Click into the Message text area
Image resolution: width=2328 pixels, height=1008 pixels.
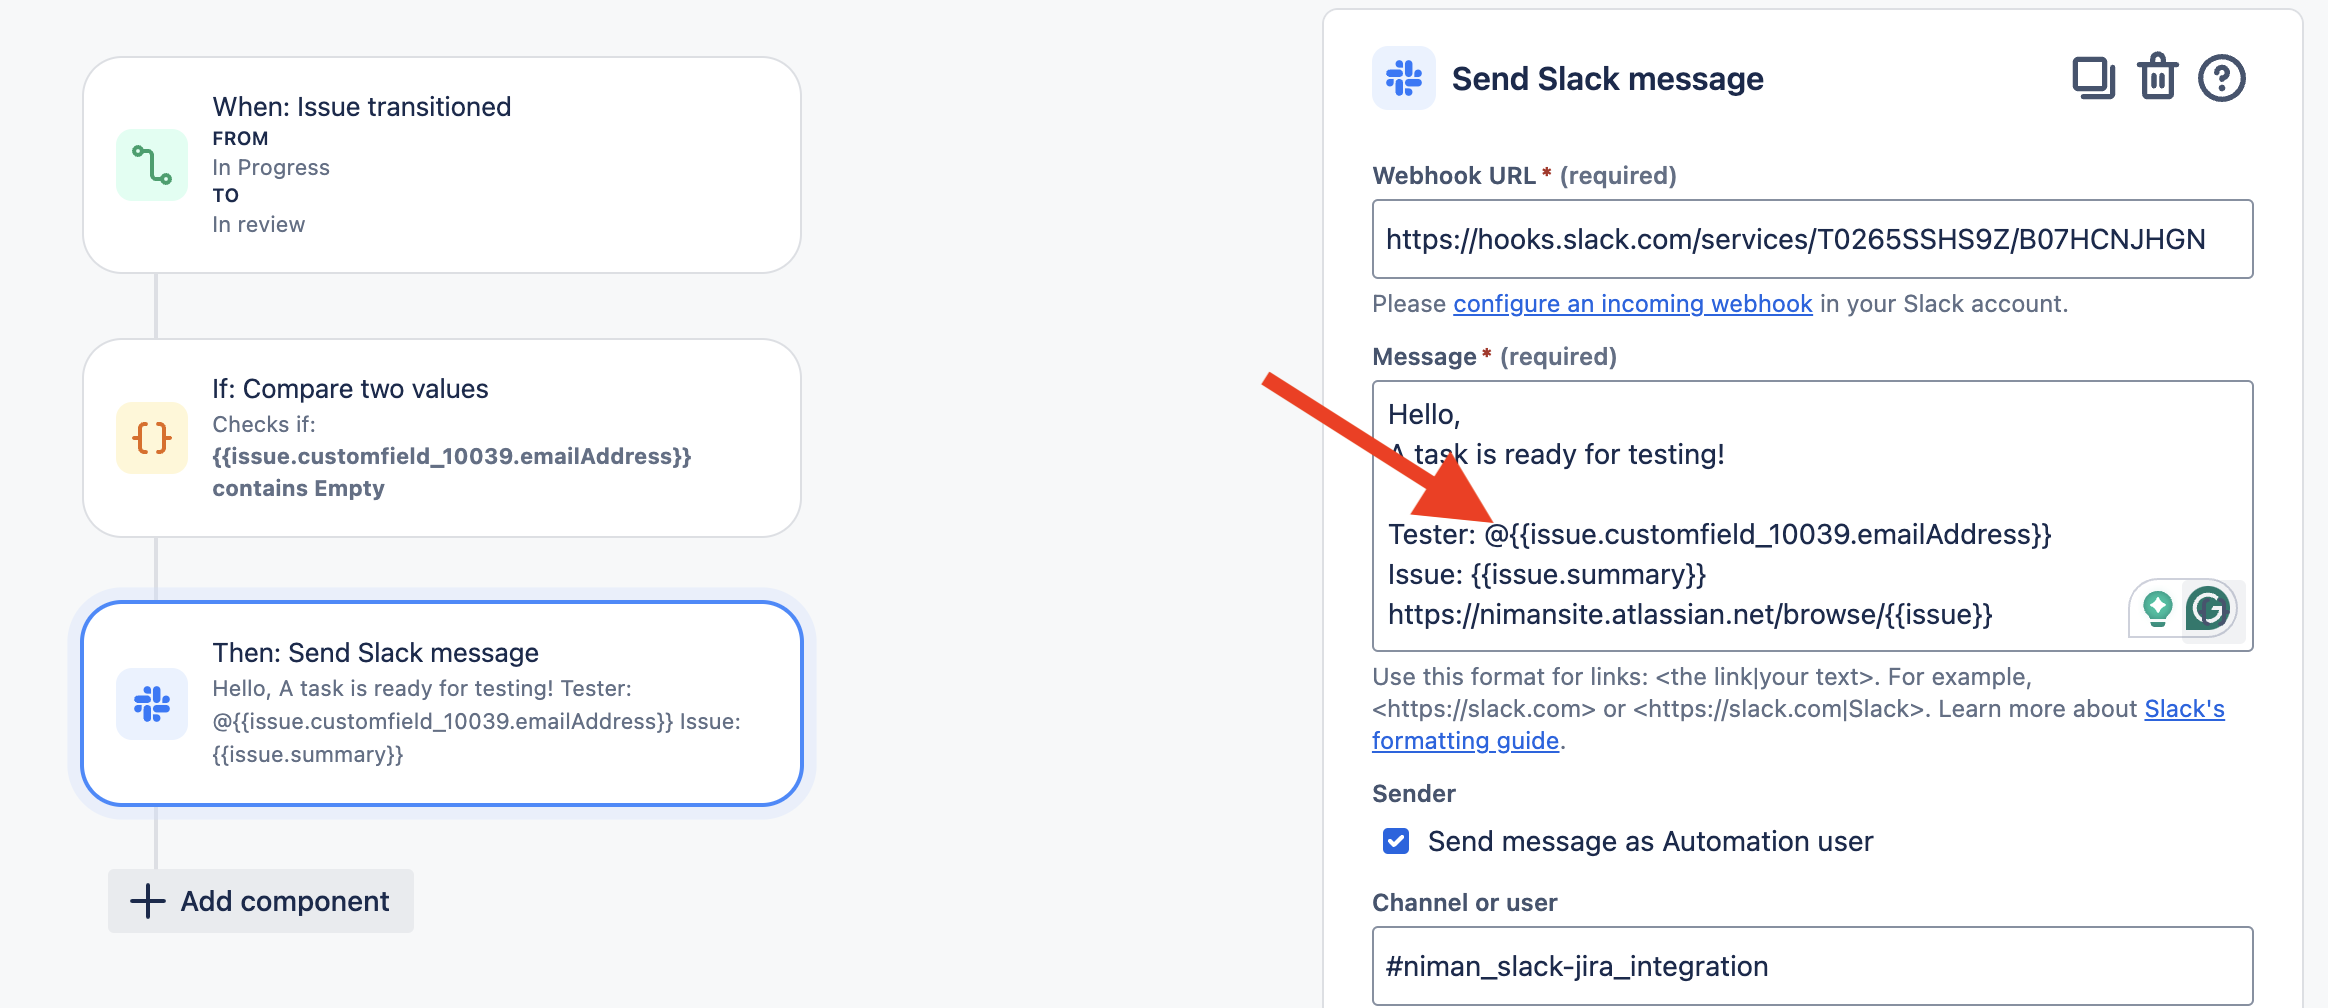[x=1812, y=516]
